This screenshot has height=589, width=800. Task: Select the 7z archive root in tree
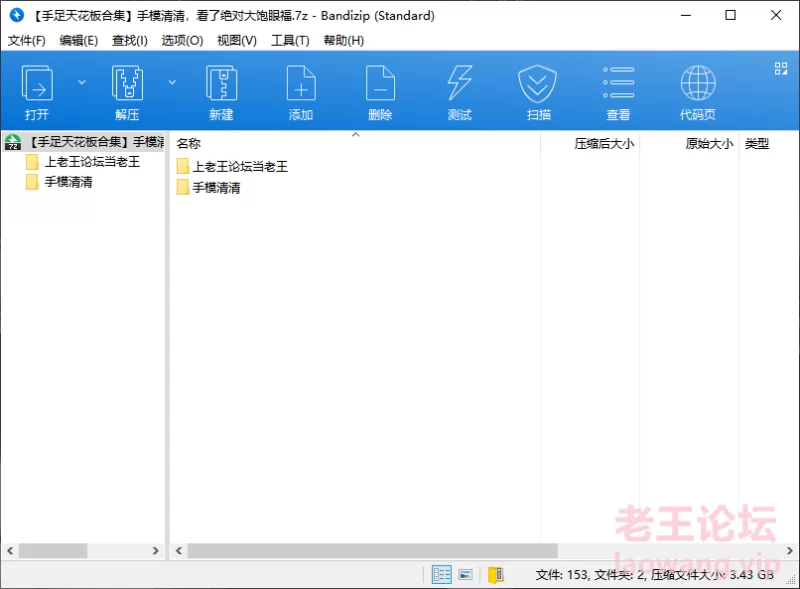[x=84, y=141]
